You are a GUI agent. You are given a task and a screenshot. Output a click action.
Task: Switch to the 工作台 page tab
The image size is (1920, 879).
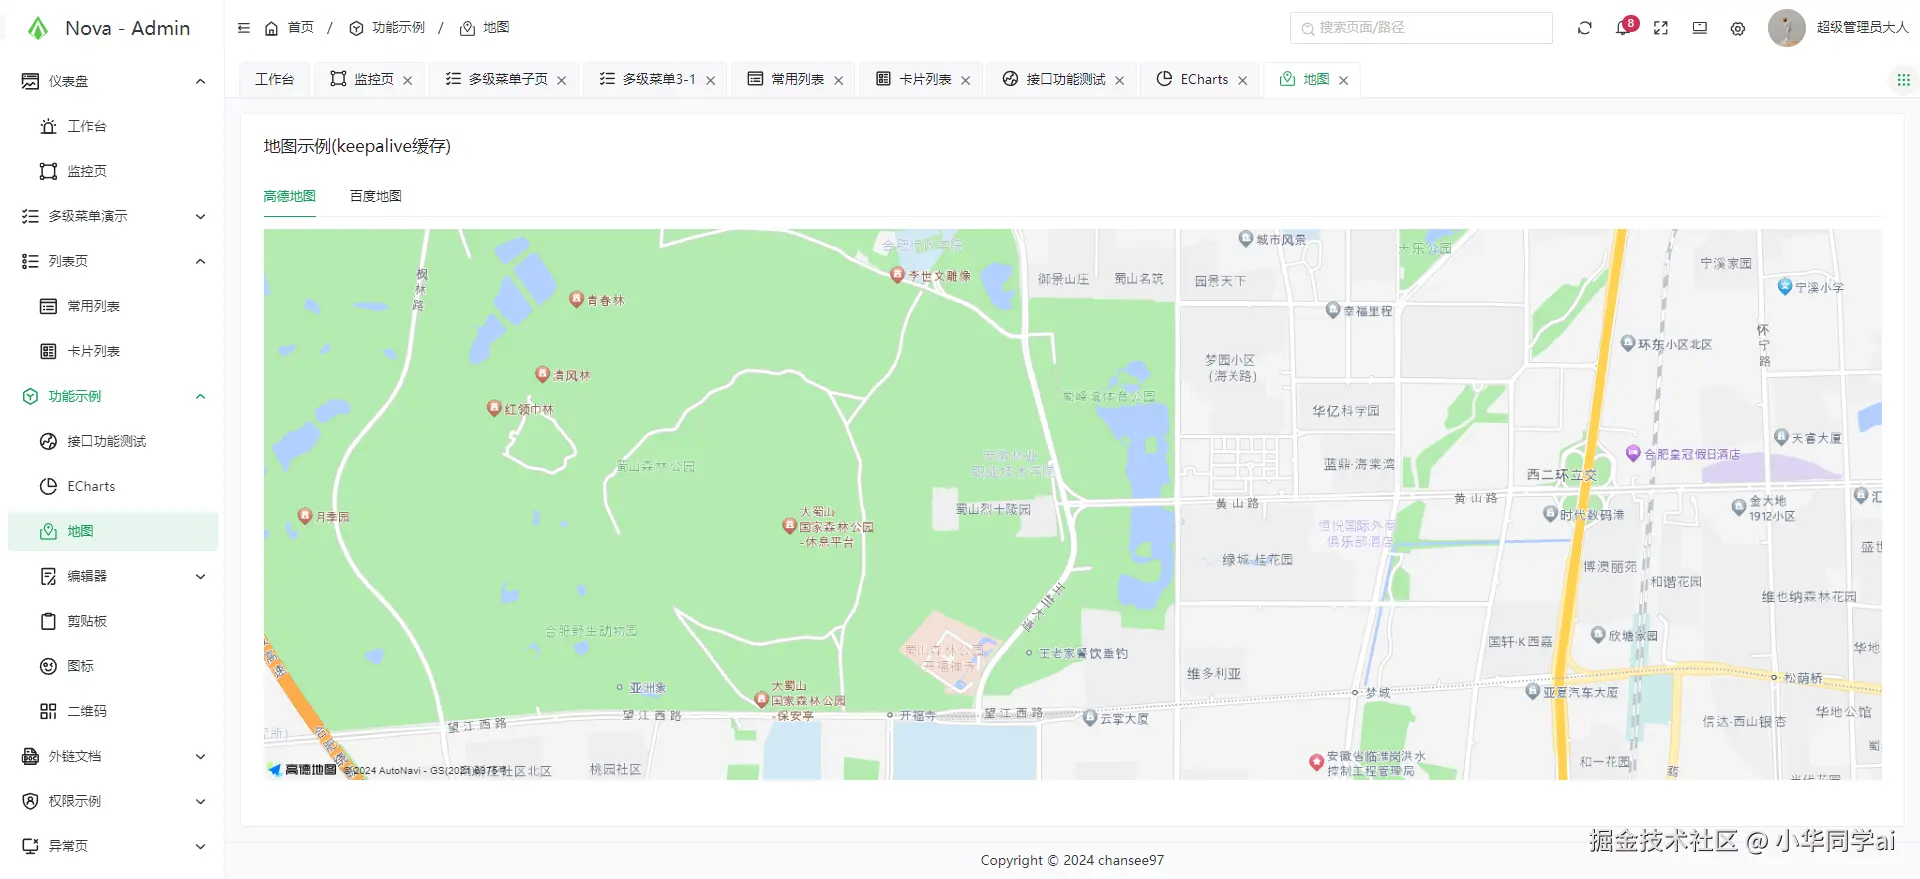[x=275, y=79]
